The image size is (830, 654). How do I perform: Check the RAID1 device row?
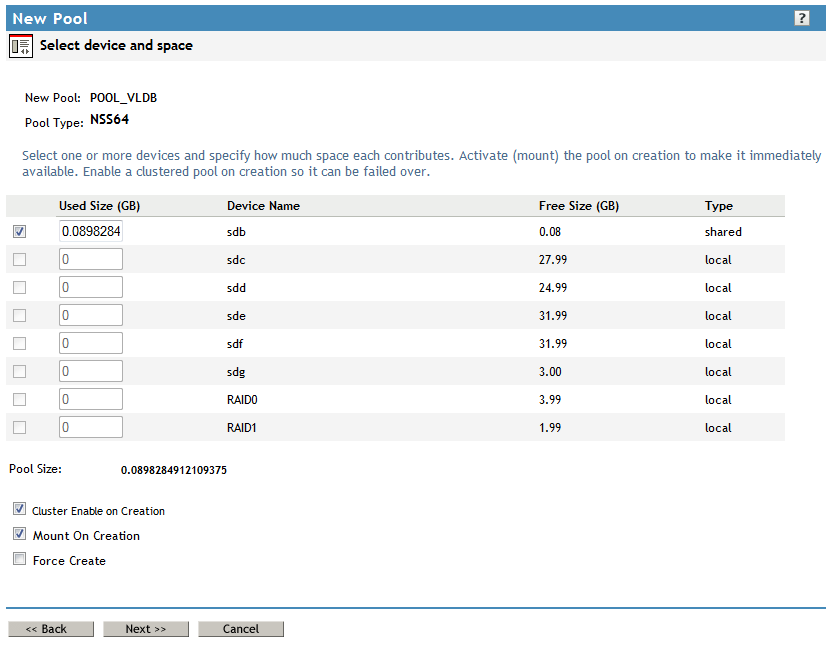(x=21, y=426)
